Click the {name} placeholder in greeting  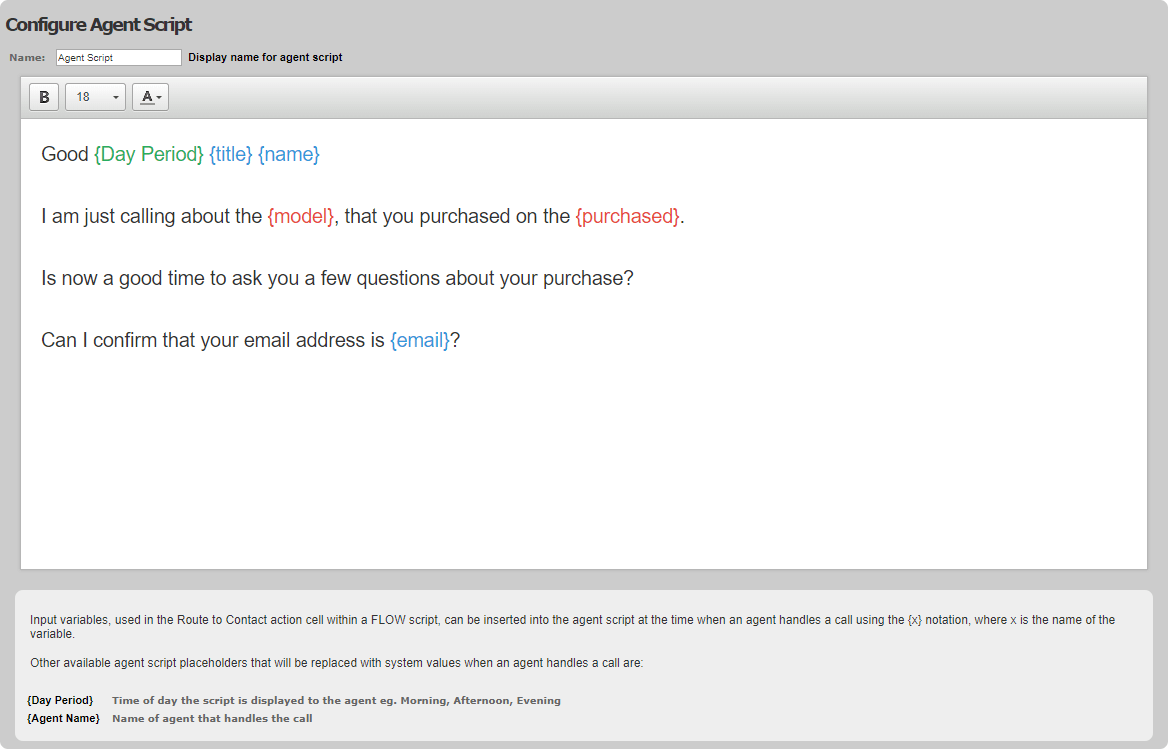coord(289,154)
